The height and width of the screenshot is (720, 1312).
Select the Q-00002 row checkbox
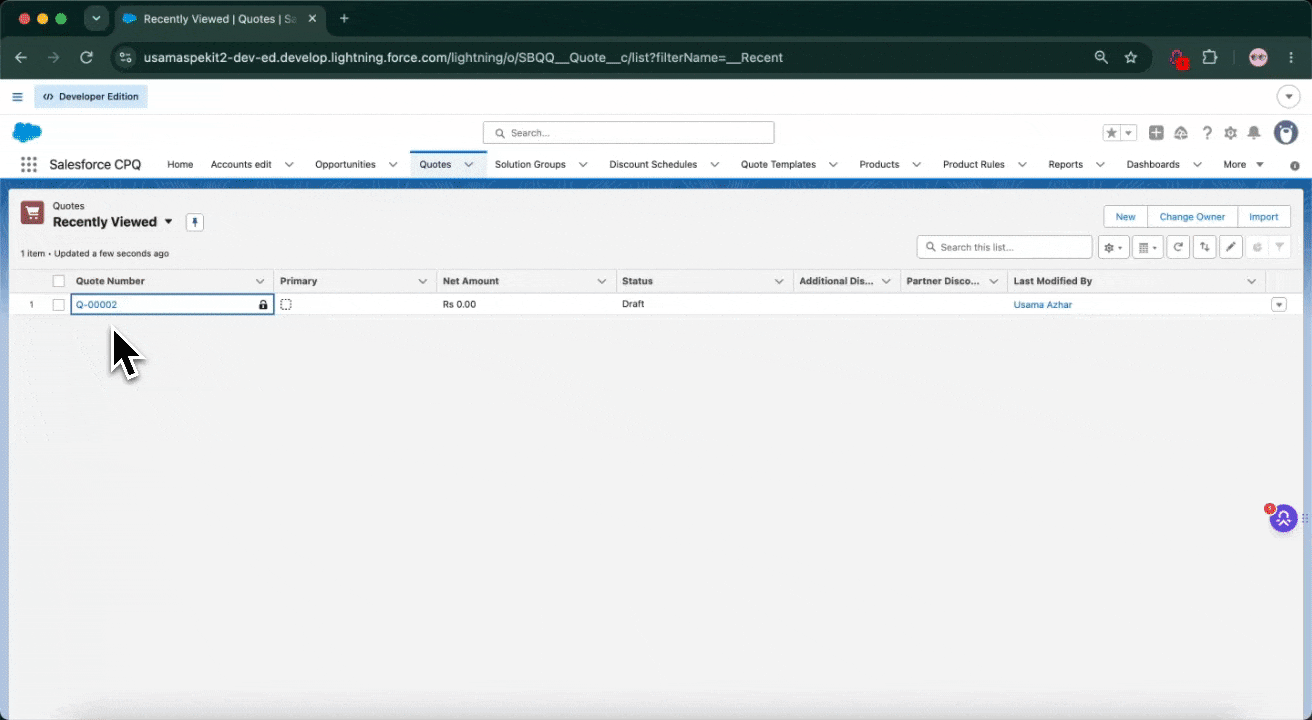[x=59, y=305]
